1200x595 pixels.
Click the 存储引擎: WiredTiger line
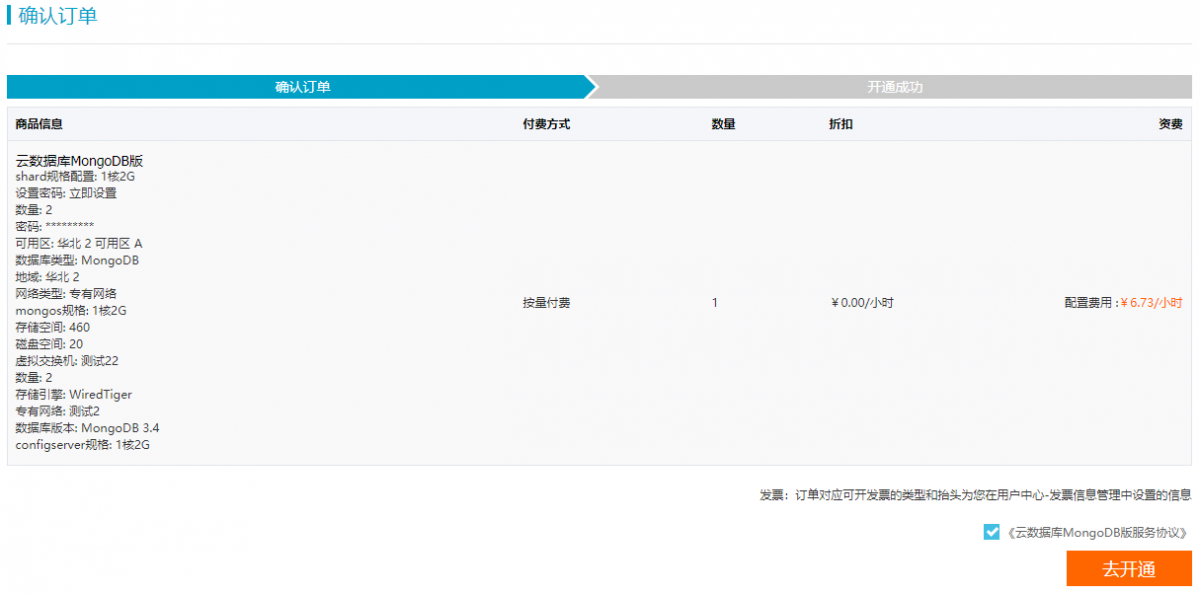(x=73, y=395)
